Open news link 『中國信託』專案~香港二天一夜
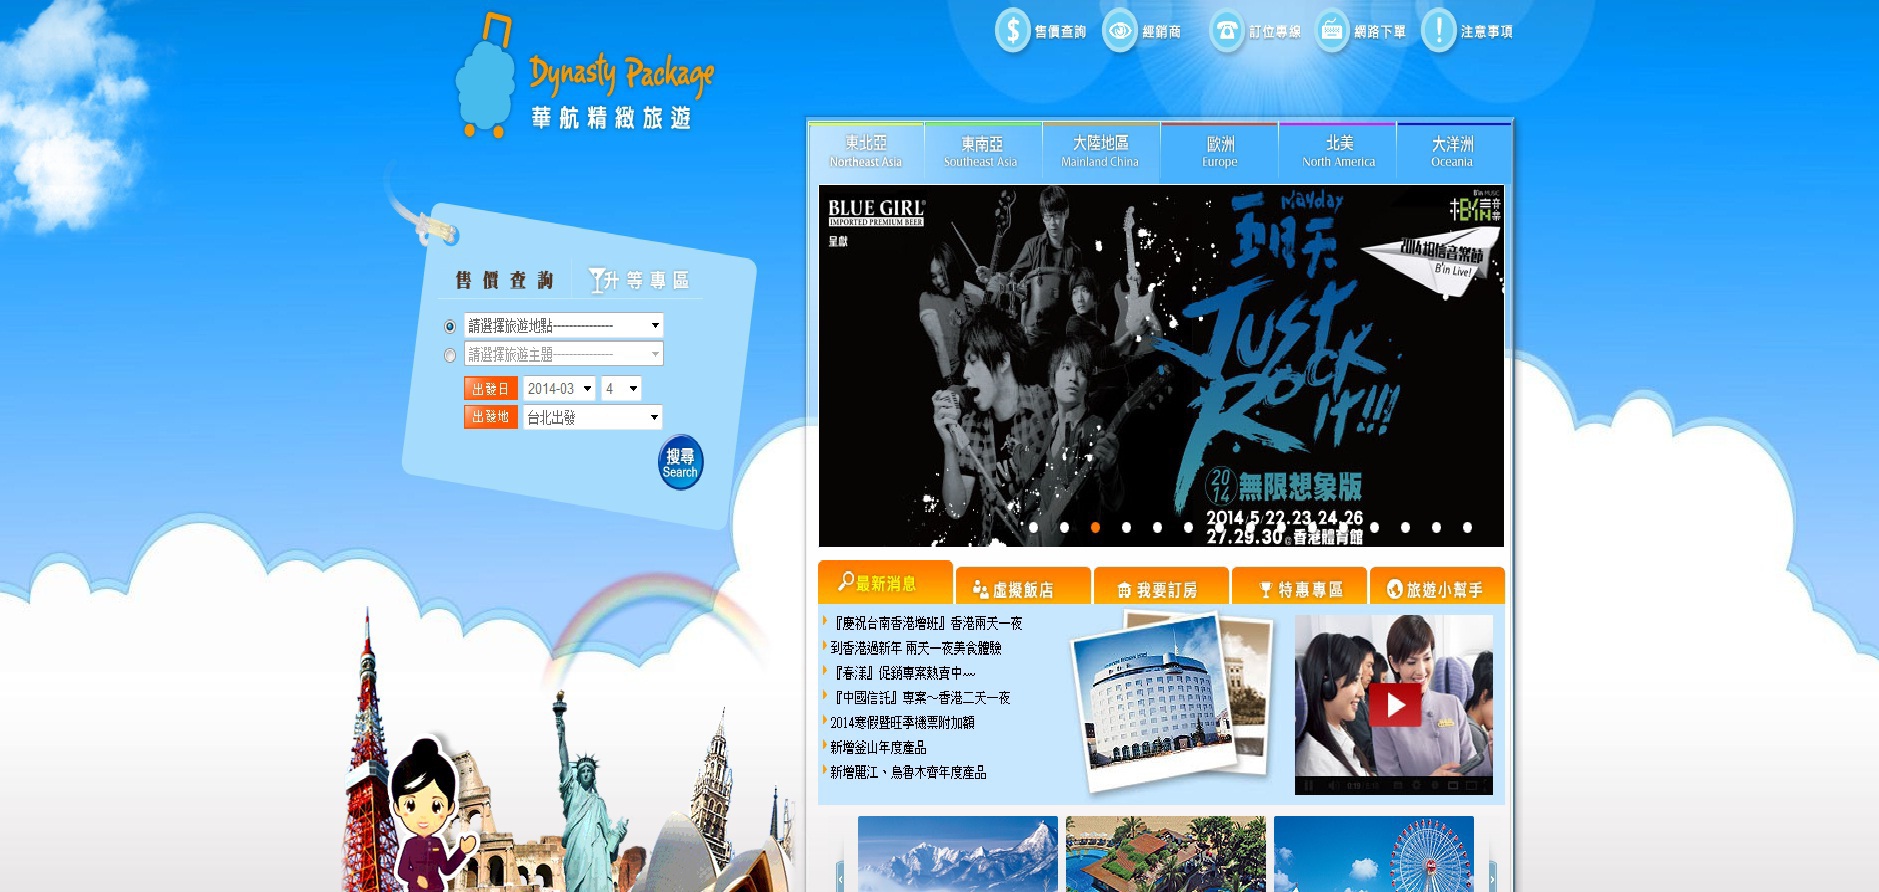Image resolution: width=1879 pixels, height=892 pixels. click(x=921, y=698)
